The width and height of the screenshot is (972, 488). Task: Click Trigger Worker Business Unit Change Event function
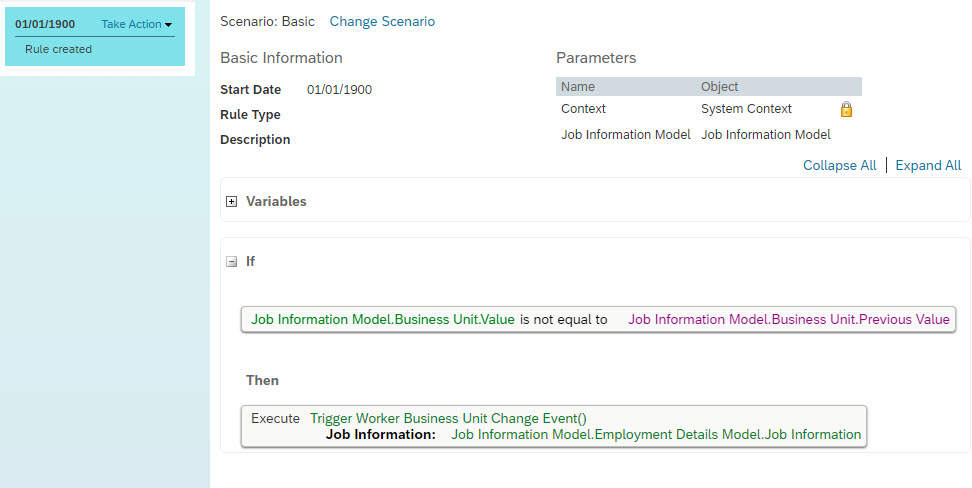pos(448,419)
